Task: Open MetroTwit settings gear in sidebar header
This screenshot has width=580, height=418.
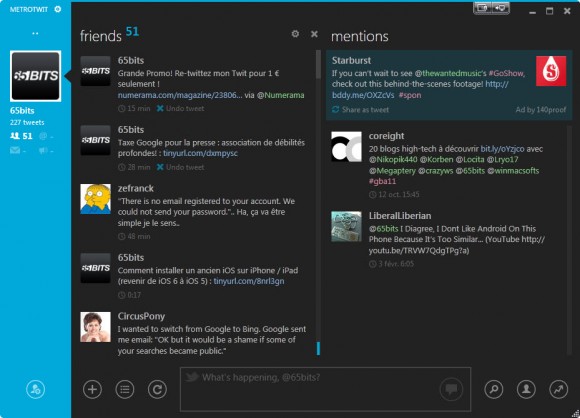Action: coord(58,9)
